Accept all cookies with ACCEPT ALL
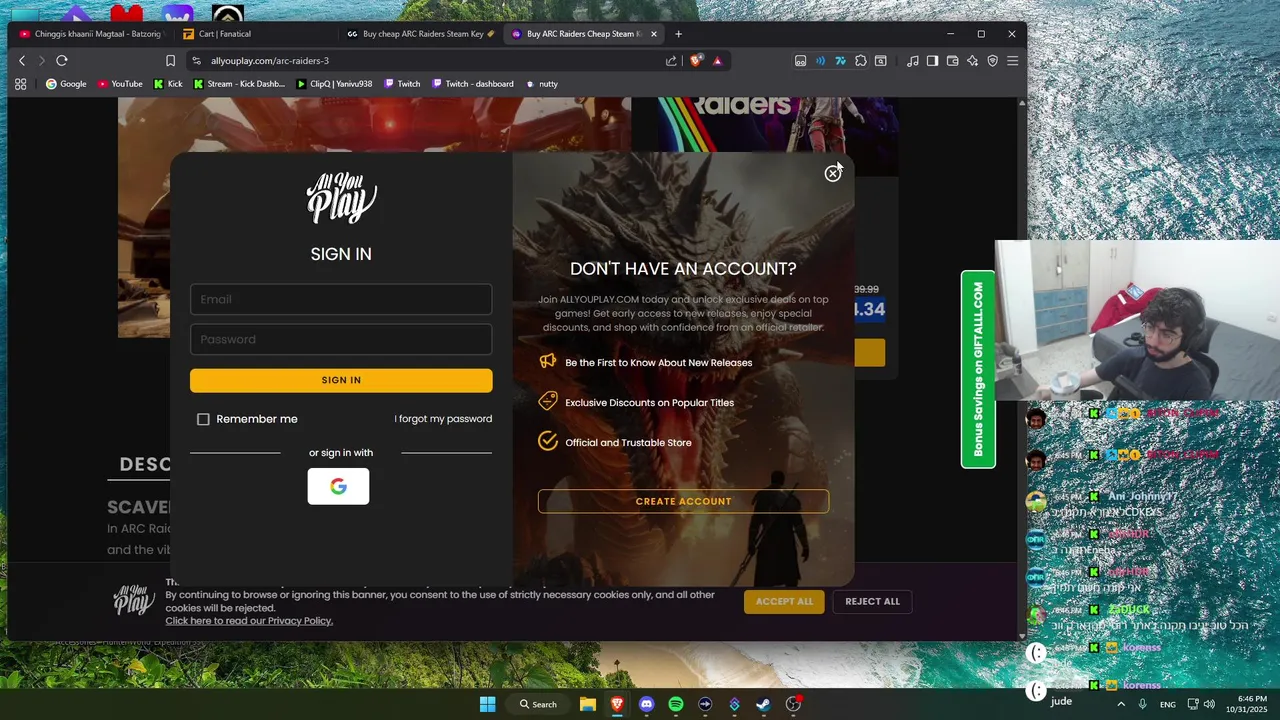The width and height of the screenshot is (1280, 720). coord(784,601)
